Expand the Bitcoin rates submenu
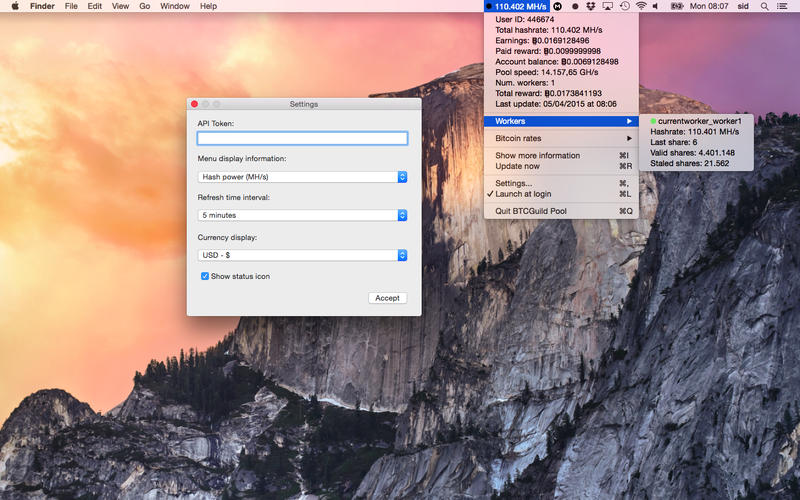The image size is (800, 500). tap(561, 138)
